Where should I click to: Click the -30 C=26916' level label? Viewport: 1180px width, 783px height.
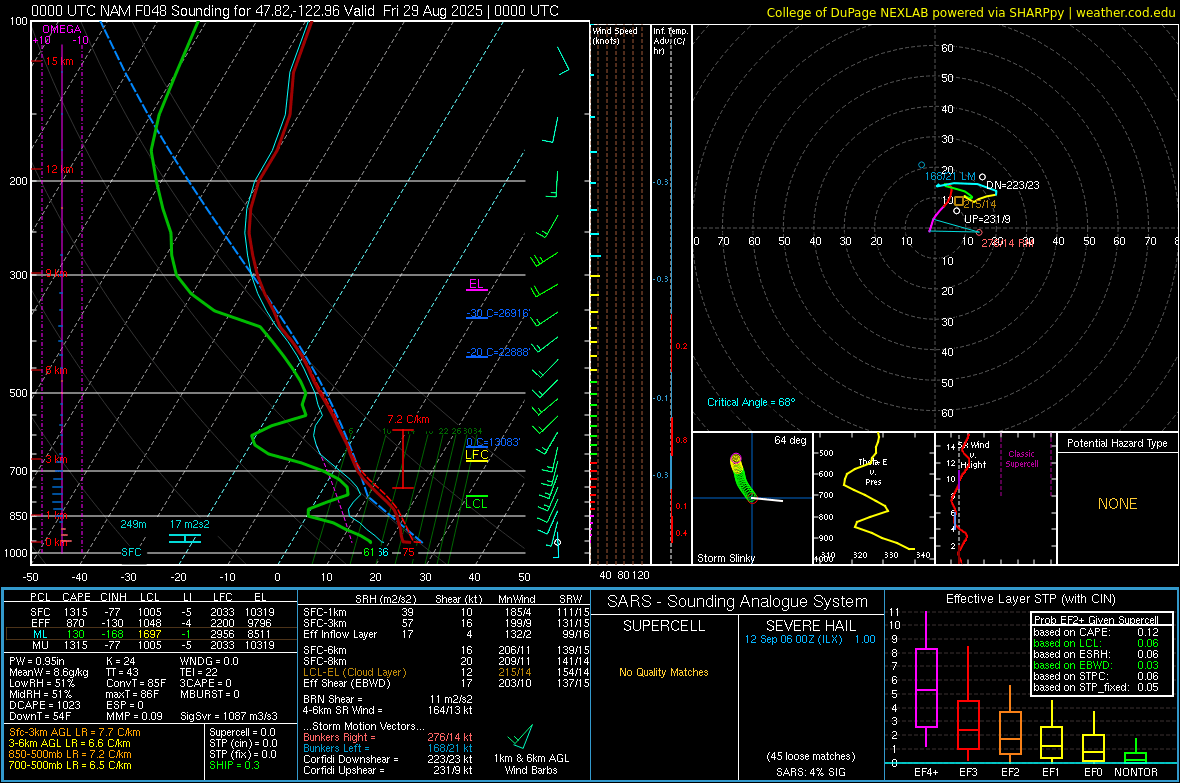pos(498,313)
